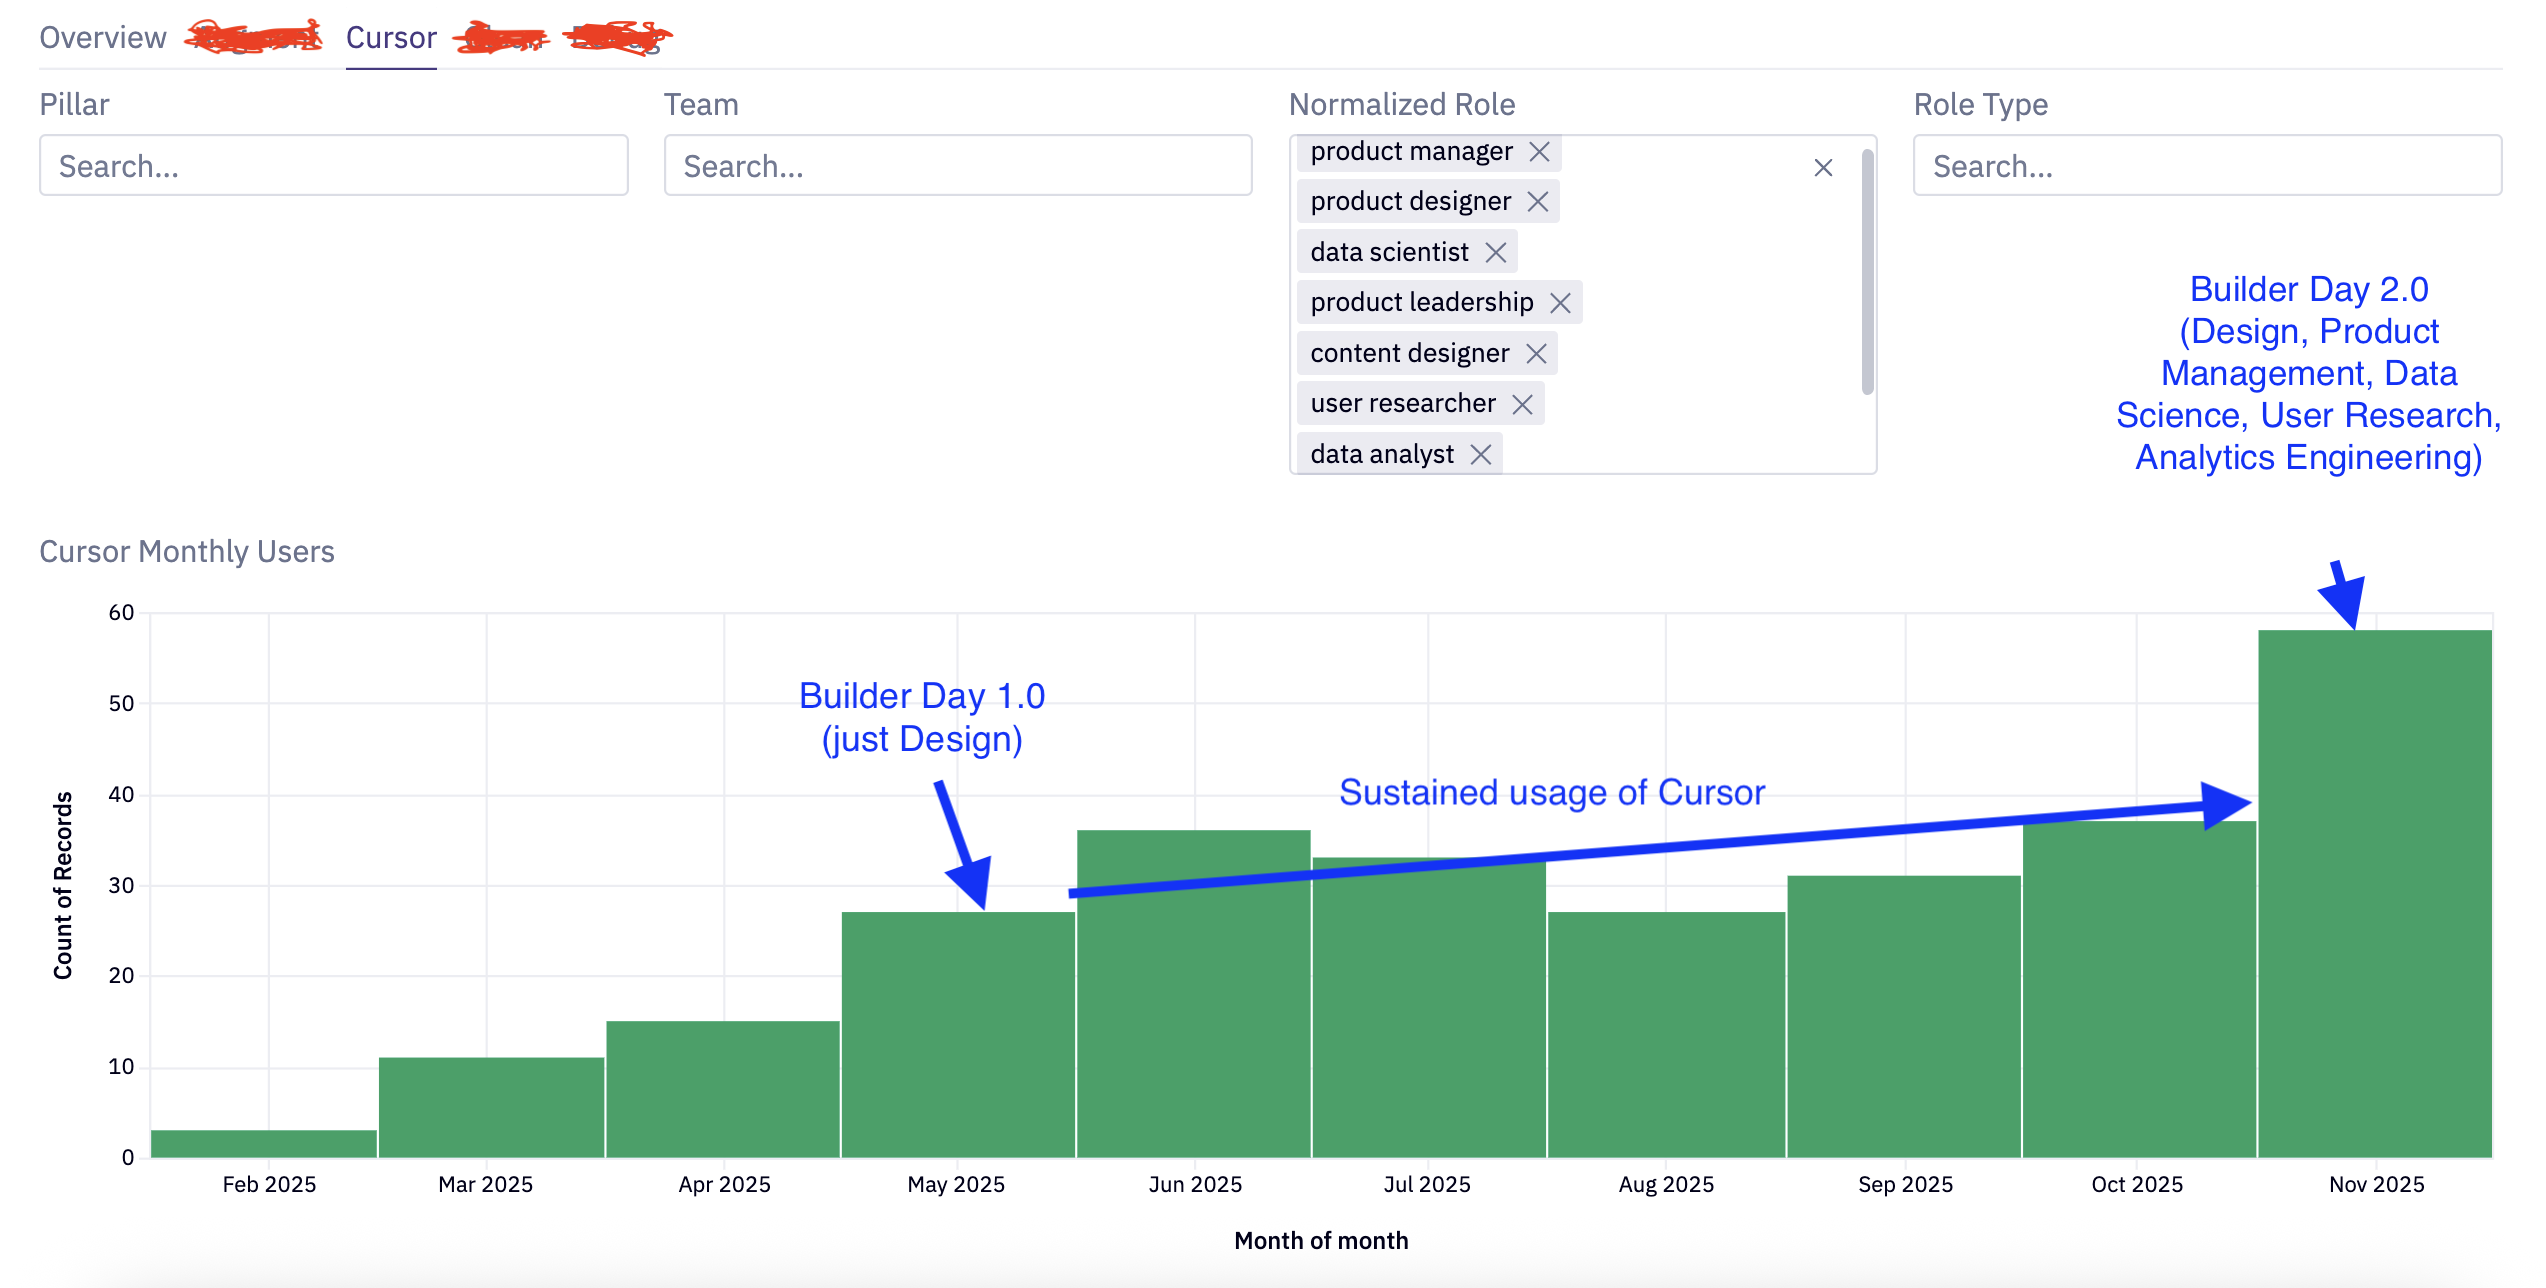Viewport: 2546px width, 1288px height.
Task: Click the Normalized Role filter box
Action: (x=1700, y=300)
